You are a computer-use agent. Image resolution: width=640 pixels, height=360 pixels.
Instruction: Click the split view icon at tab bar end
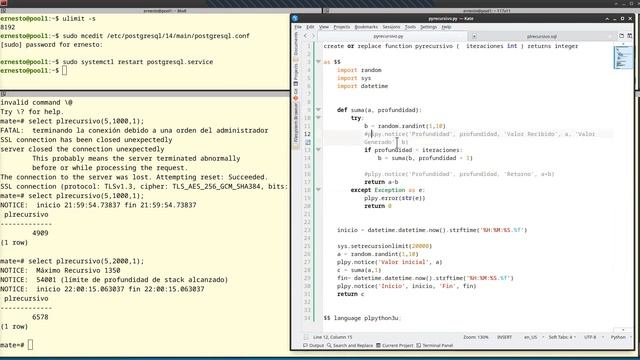630,36
